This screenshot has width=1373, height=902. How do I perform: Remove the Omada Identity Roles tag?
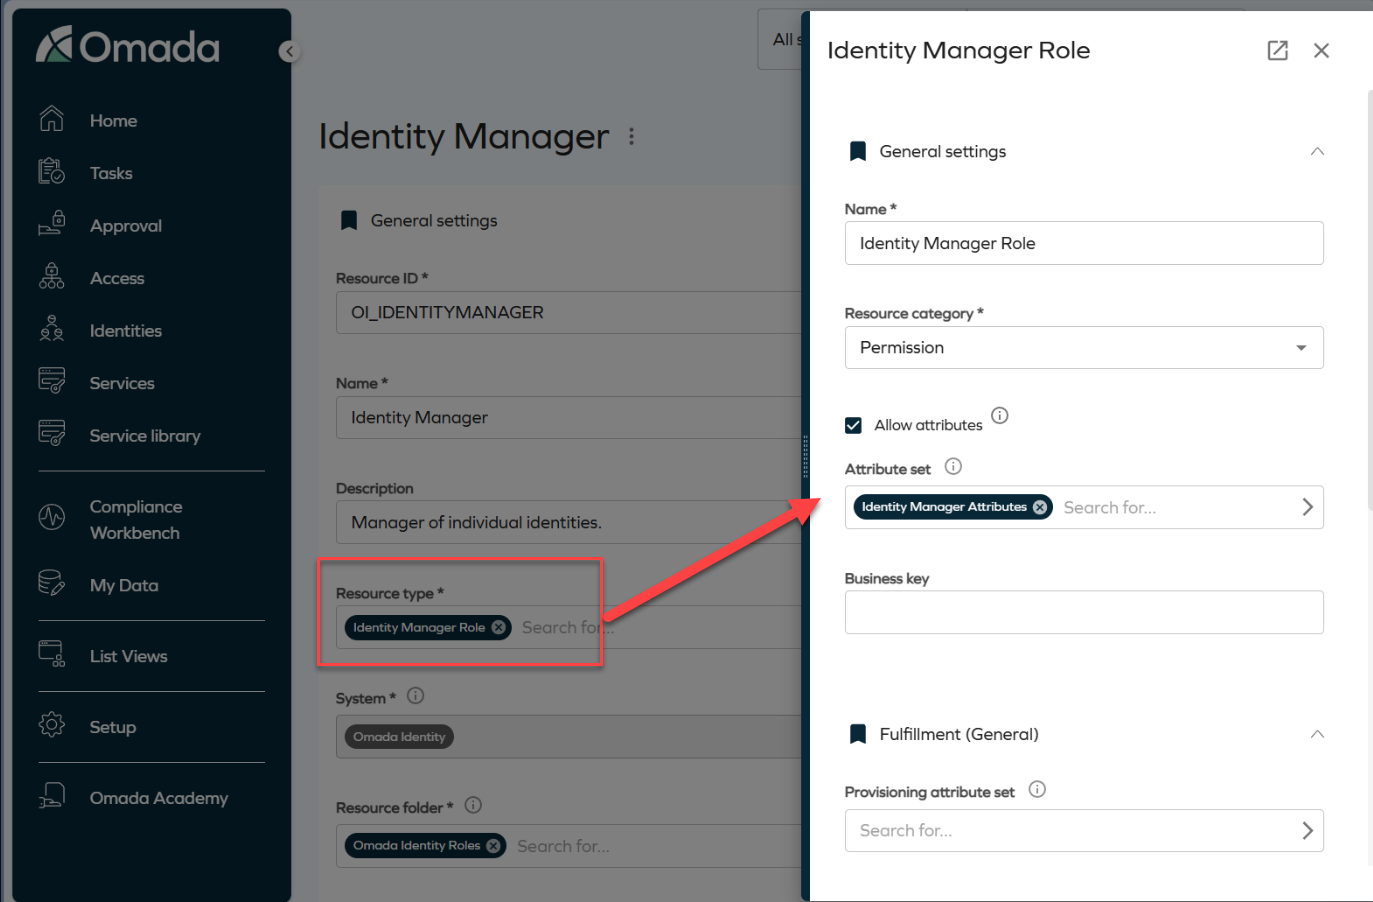coord(493,846)
